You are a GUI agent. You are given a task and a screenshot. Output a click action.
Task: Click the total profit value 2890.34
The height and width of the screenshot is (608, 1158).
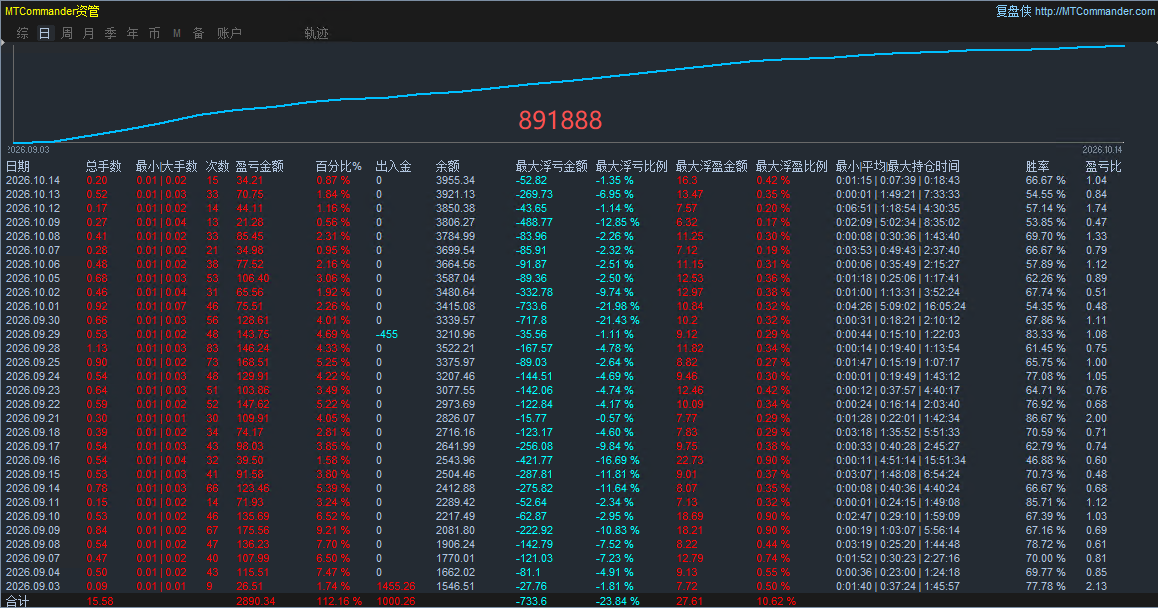click(x=256, y=601)
